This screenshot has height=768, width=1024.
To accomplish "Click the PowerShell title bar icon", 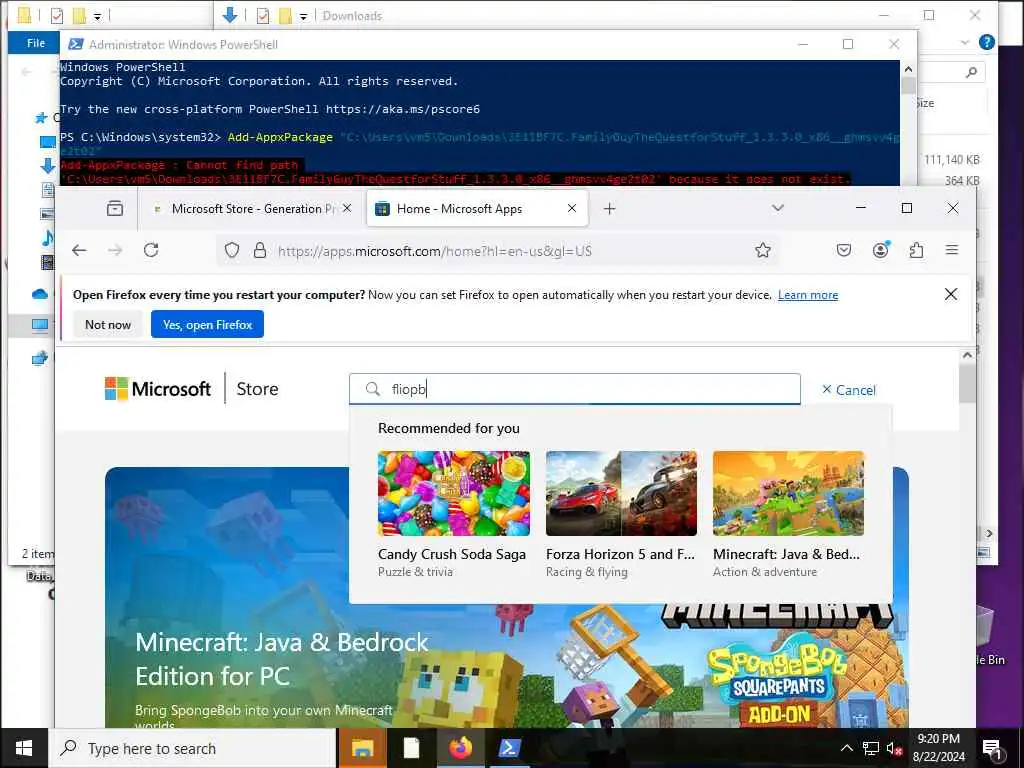I will pos(76,44).
